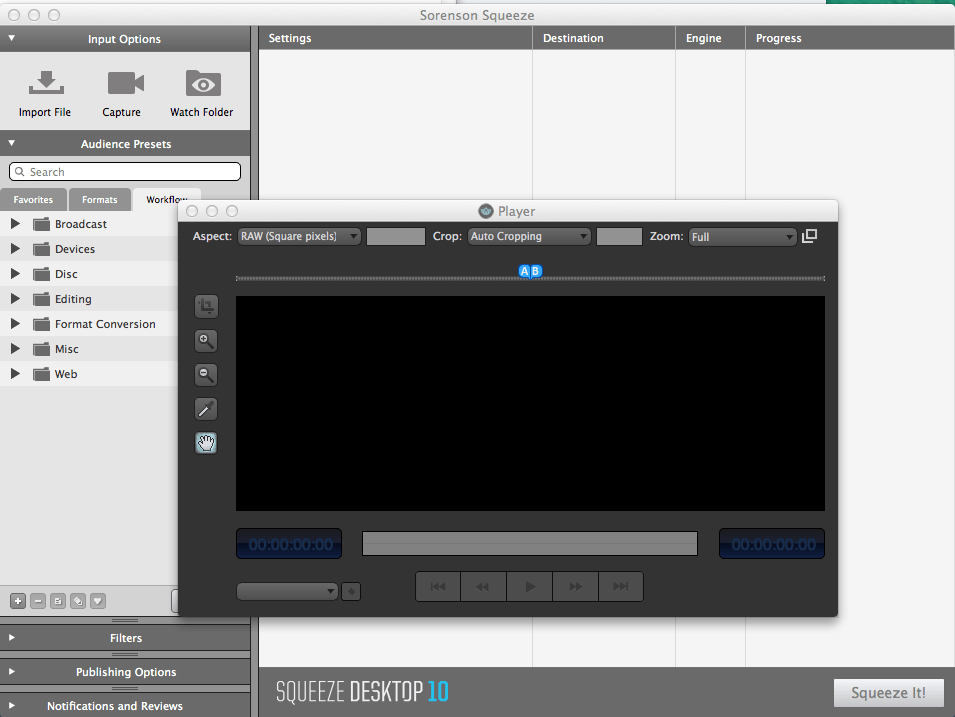This screenshot has width=955, height=717.
Task: Activate the zoom in magnifier tool
Action: [206, 341]
